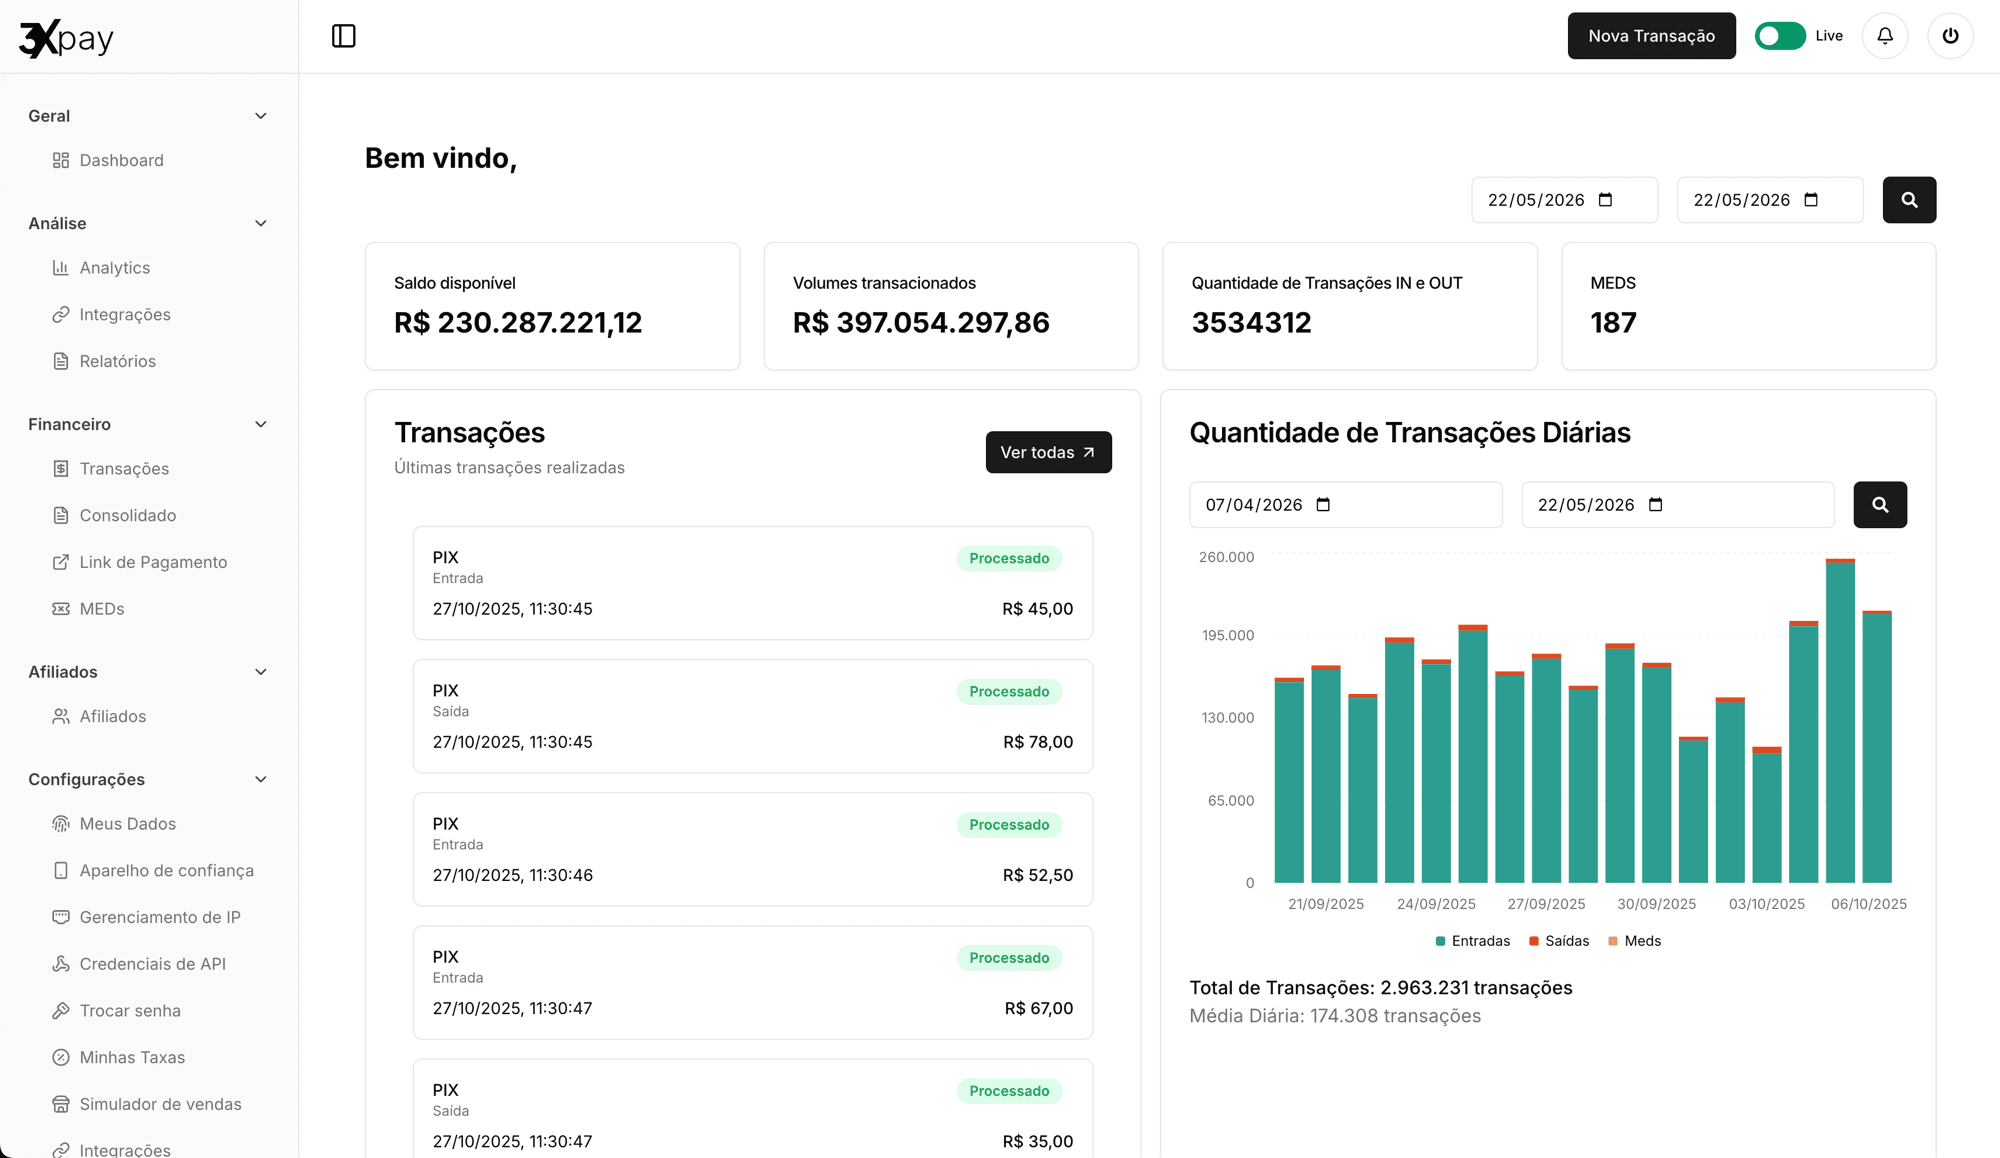Click the tallest bar in daily chart
This screenshot has height=1158, width=2000.
[x=1840, y=721]
